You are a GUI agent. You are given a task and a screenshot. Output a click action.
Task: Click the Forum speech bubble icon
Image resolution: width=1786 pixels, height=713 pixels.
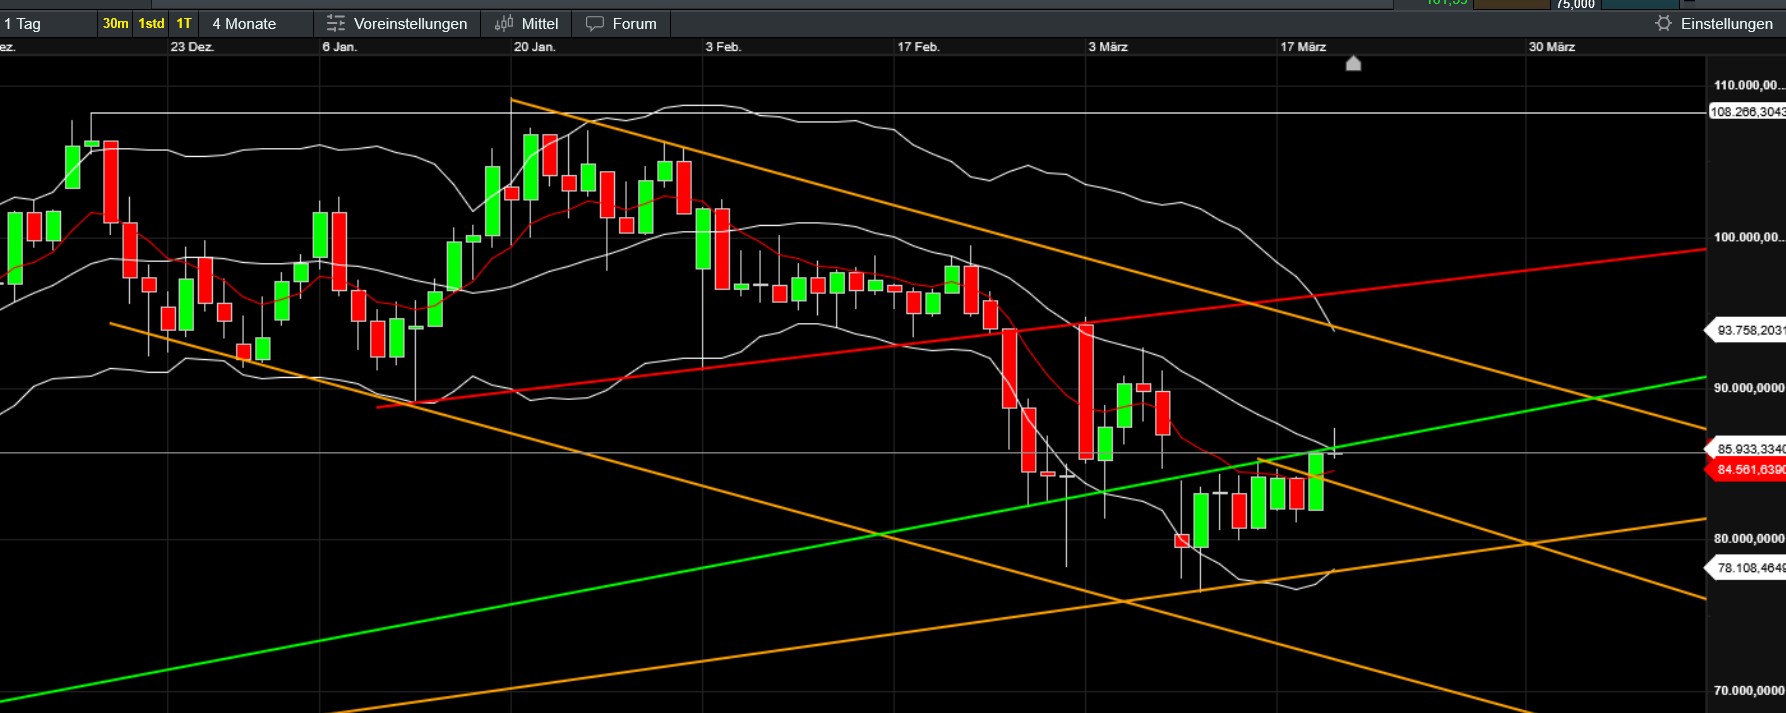(x=595, y=23)
